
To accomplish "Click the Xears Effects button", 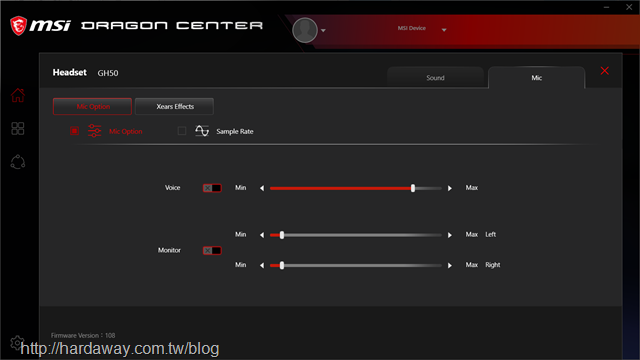I will pyautogui.click(x=175, y=107).
